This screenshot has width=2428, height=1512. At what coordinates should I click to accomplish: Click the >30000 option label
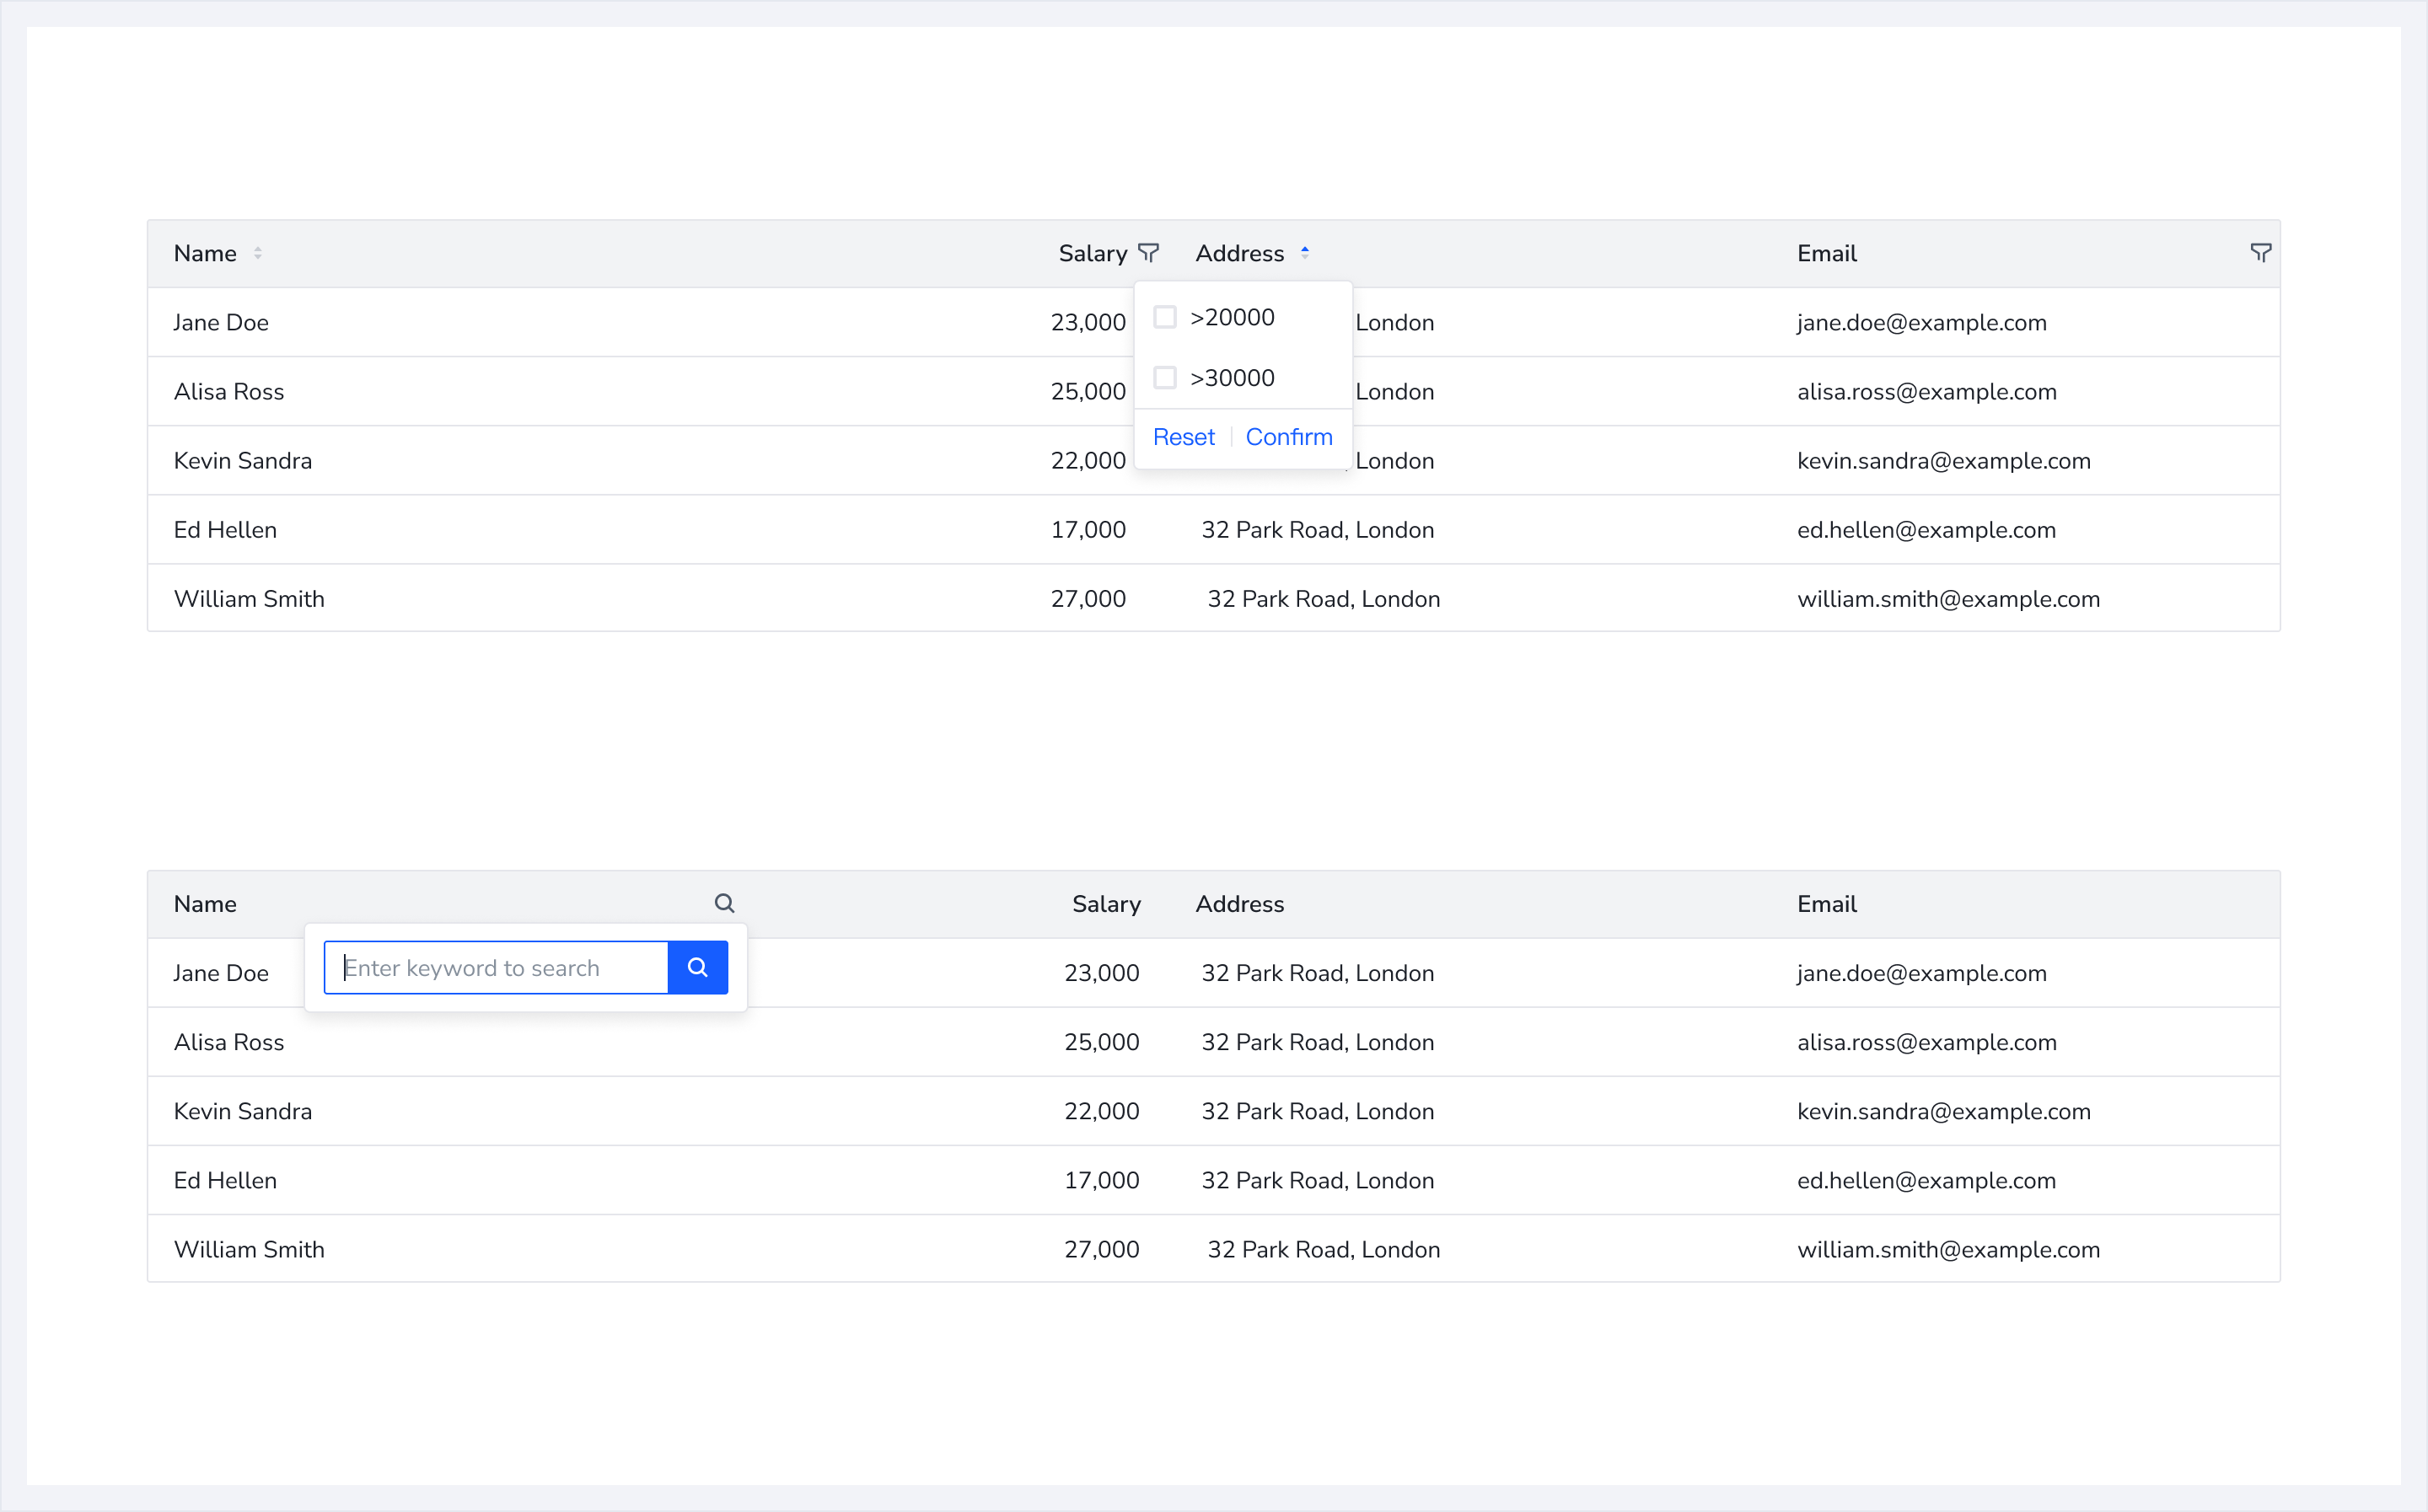click(1232, 378)
